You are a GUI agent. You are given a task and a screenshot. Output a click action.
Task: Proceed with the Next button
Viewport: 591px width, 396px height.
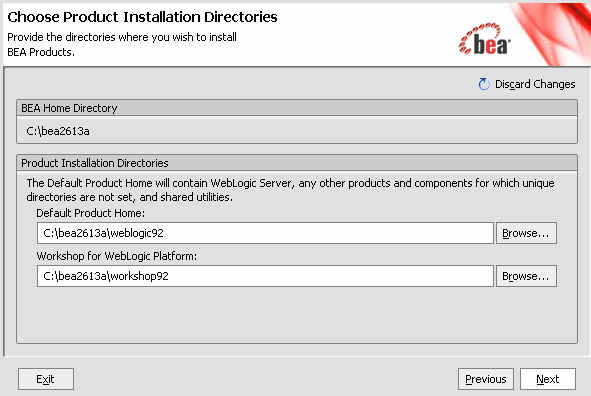click(548, 379)
